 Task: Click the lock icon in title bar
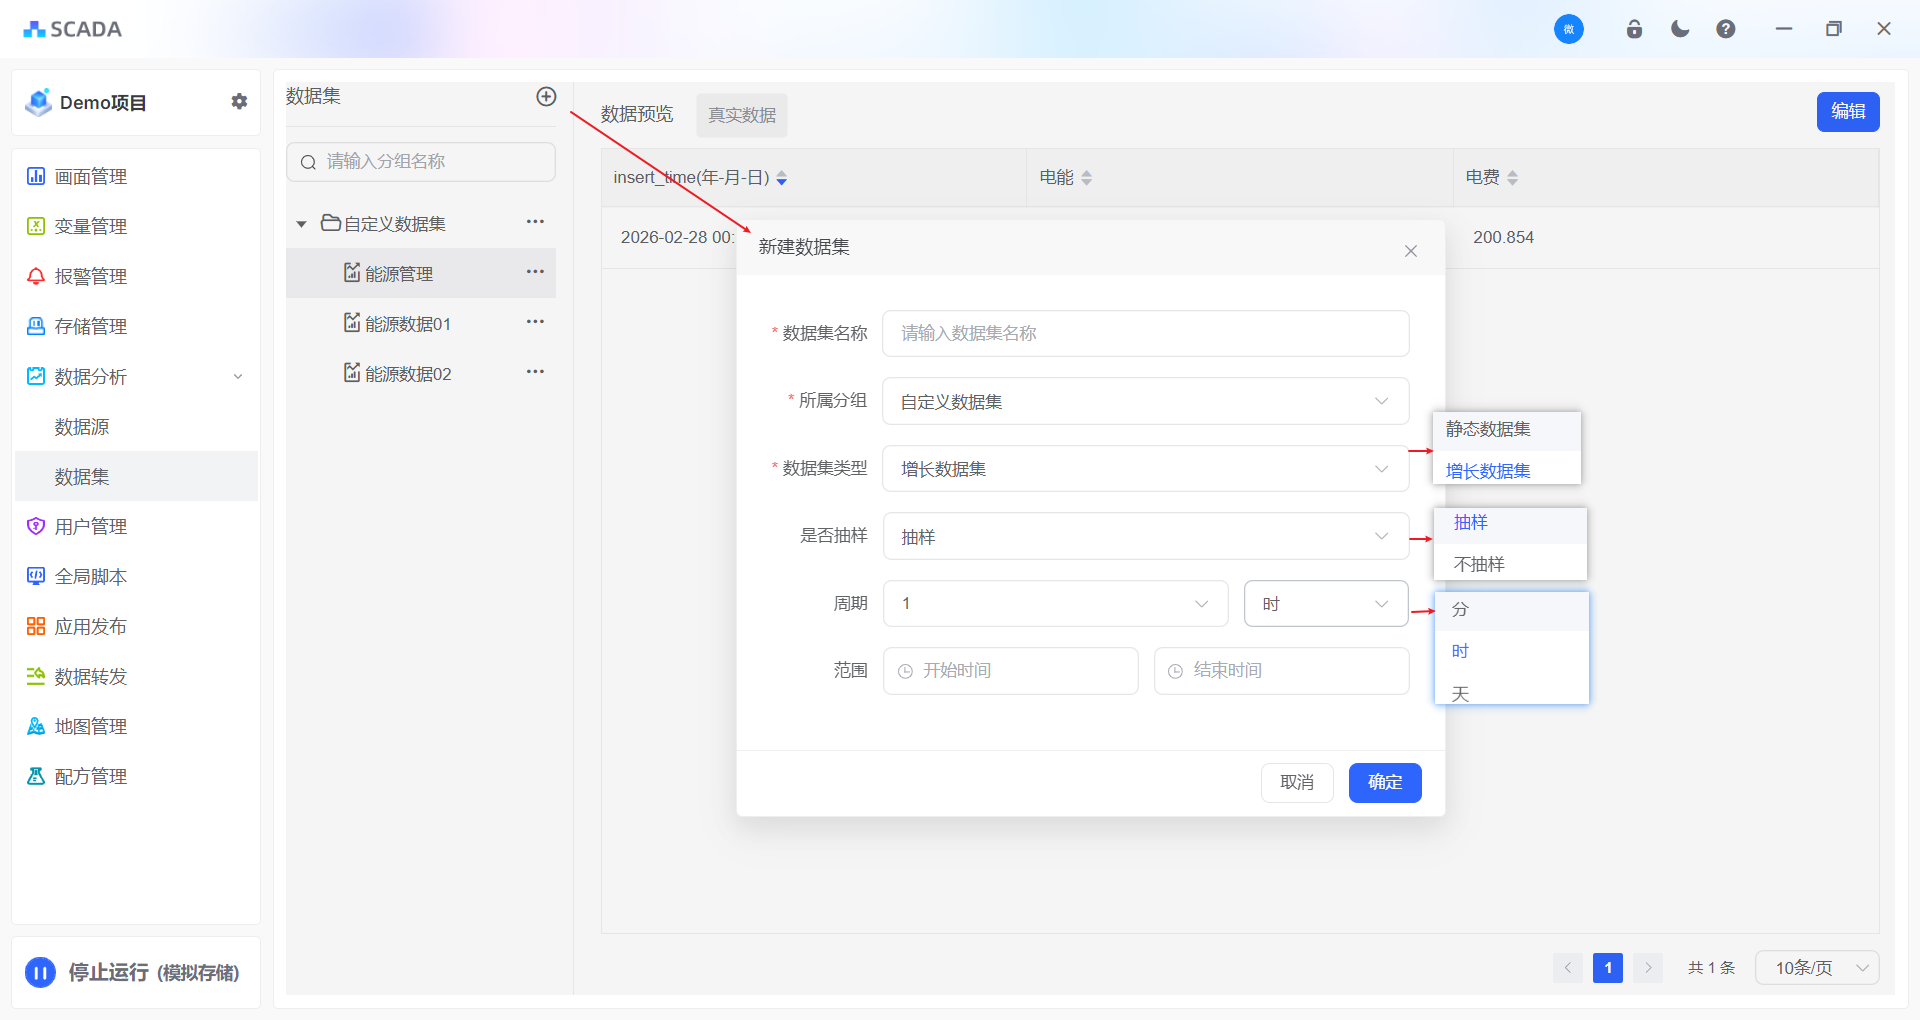[1634, 29]
